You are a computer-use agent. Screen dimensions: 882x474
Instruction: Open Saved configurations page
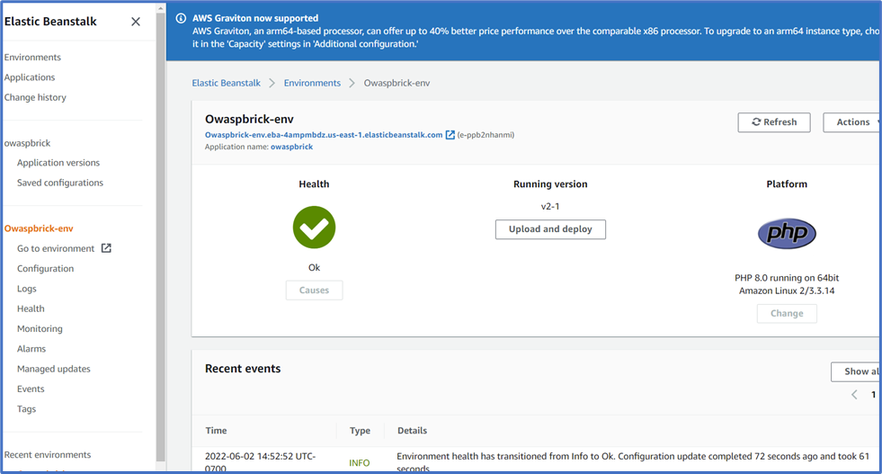(60, 183)
